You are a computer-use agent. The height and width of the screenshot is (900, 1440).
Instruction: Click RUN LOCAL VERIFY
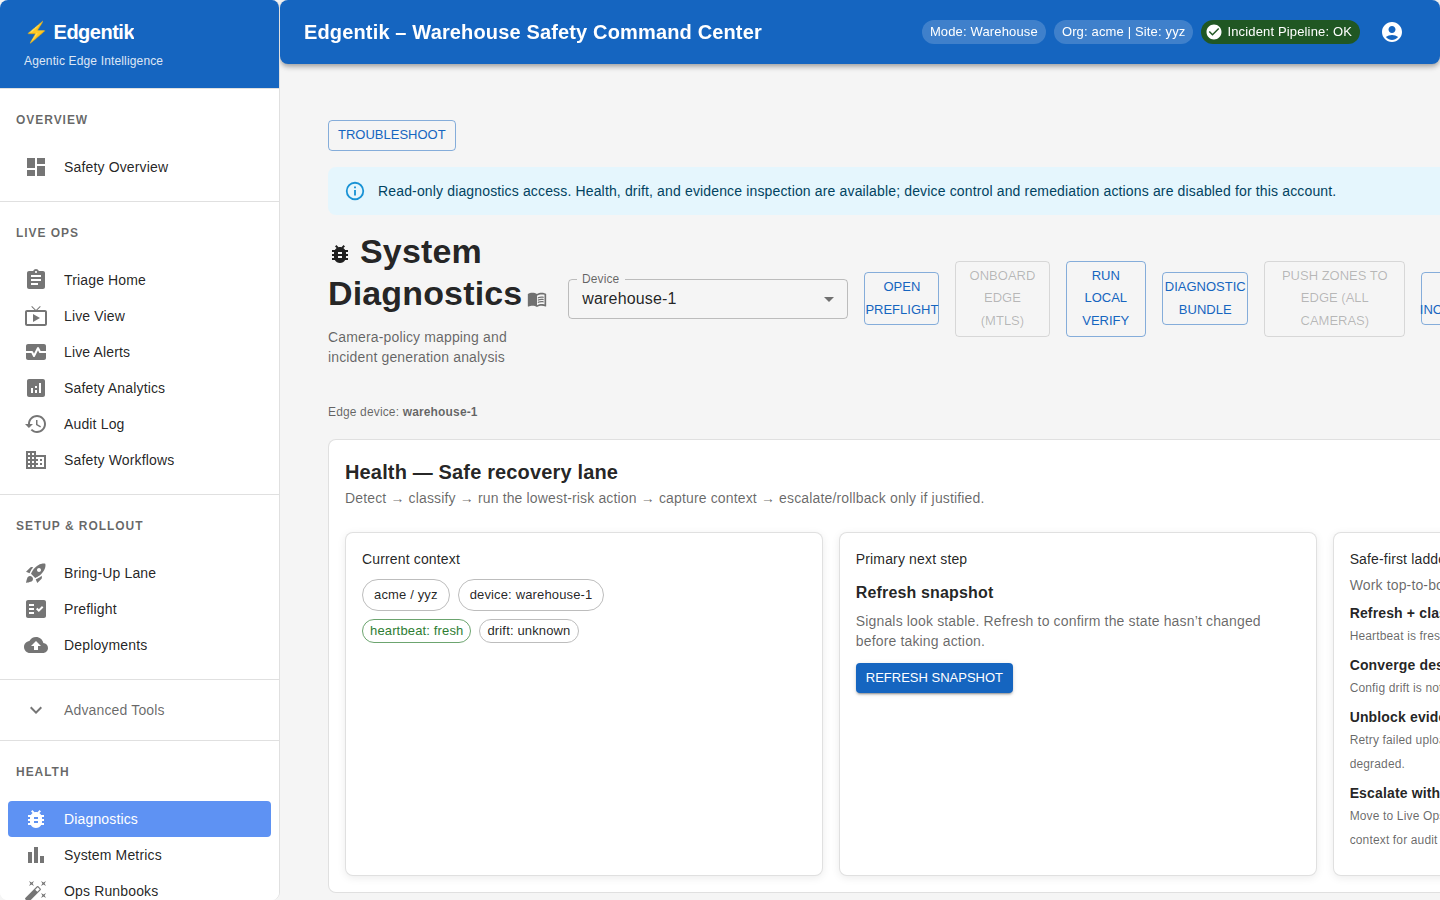coord(1105,298)
